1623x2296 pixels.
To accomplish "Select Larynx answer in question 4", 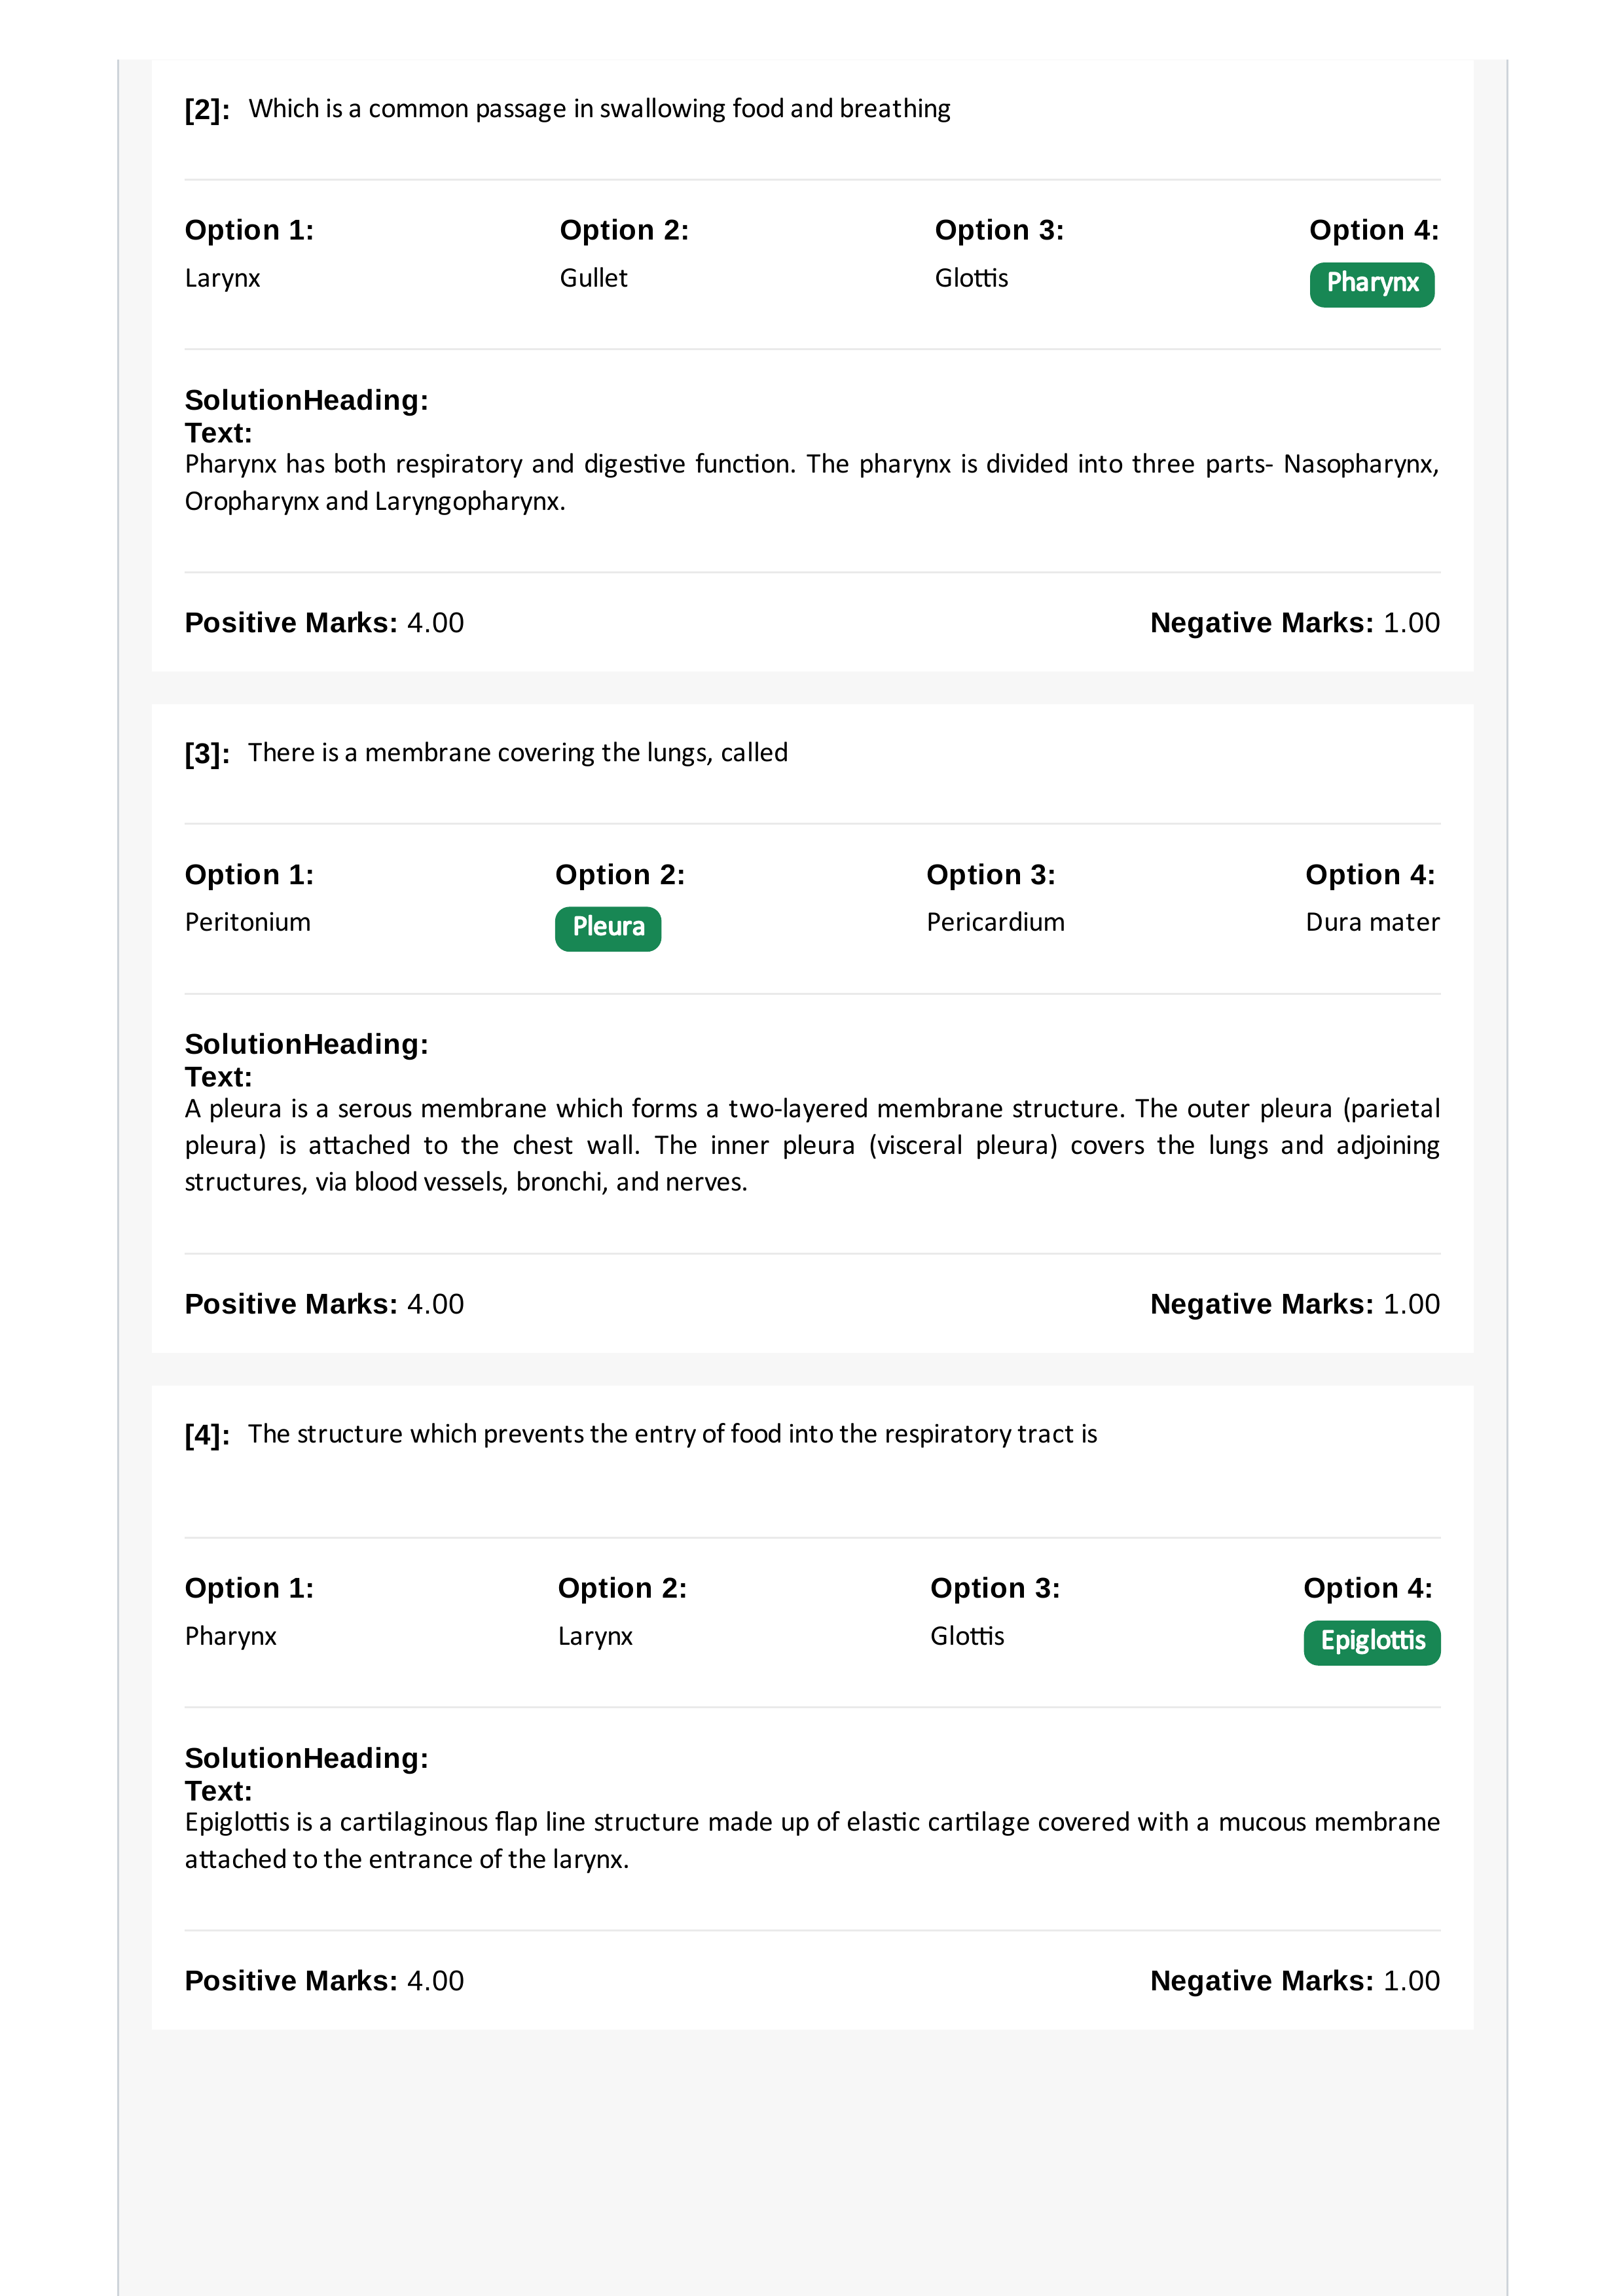I will click(595, 1636).
